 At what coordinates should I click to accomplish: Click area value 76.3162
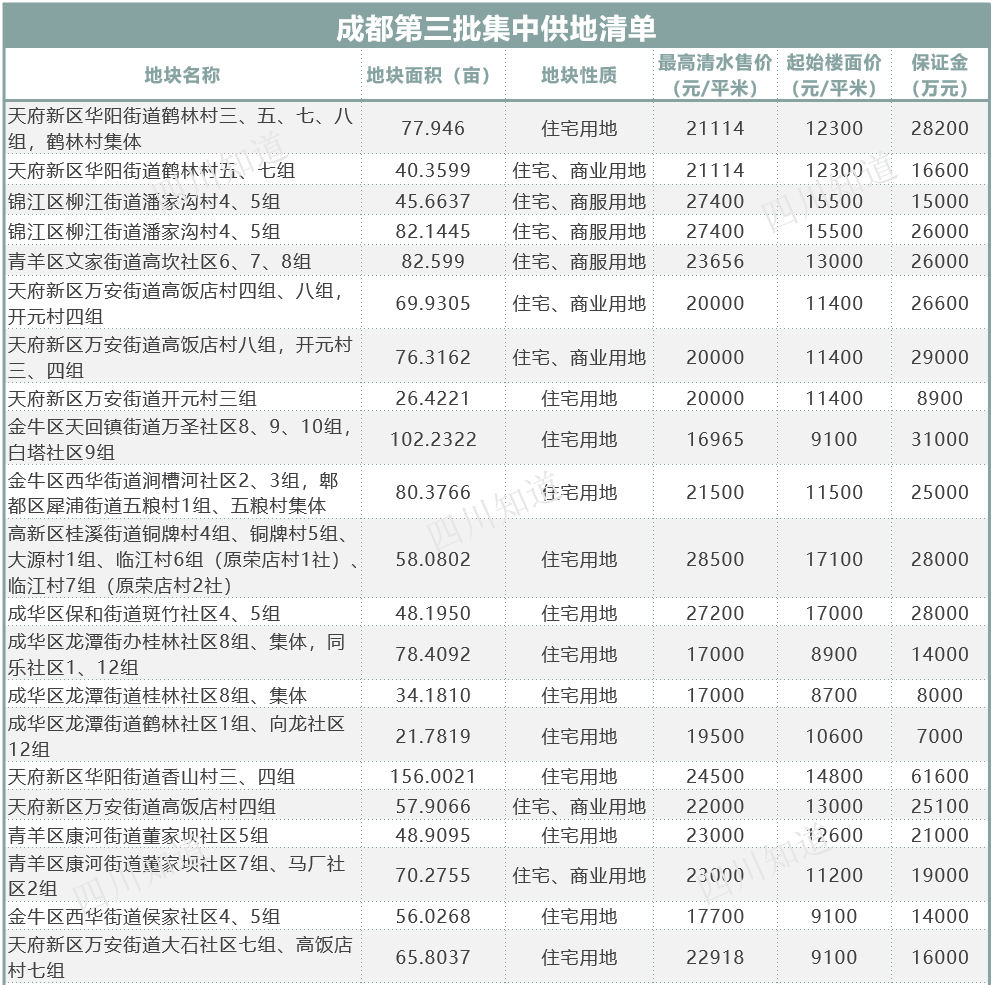(433, 357)
